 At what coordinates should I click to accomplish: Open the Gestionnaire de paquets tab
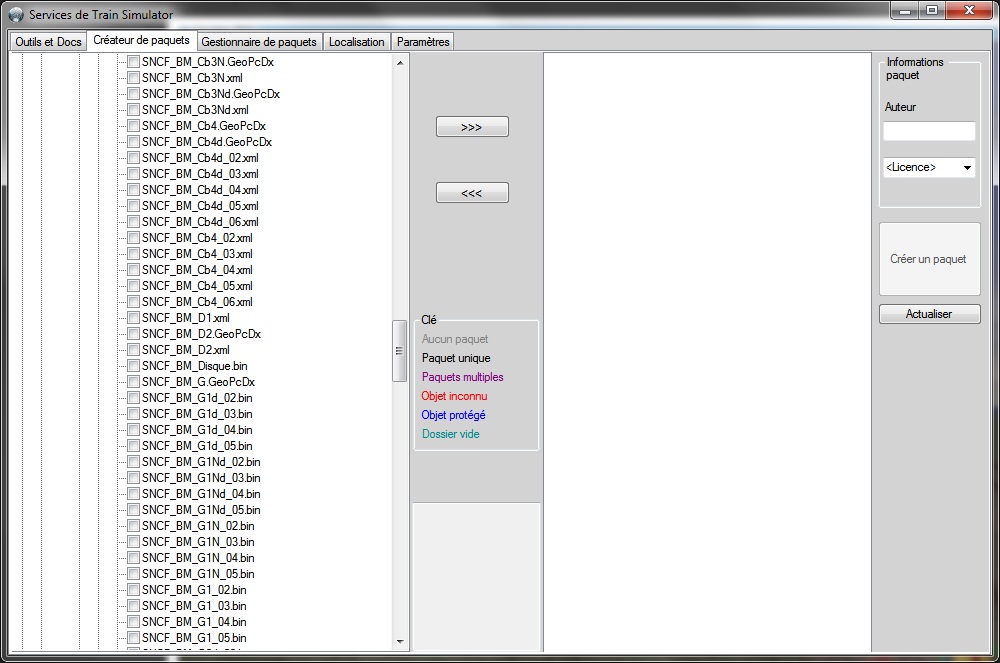pyautogui.click(x=259, y=42)
